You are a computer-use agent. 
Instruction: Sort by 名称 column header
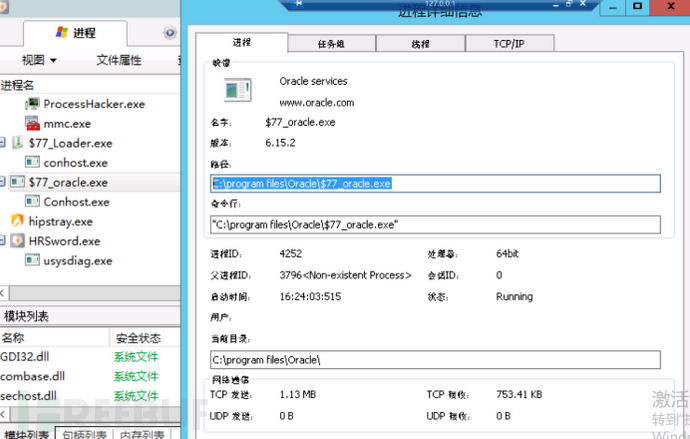pos(55,337)
